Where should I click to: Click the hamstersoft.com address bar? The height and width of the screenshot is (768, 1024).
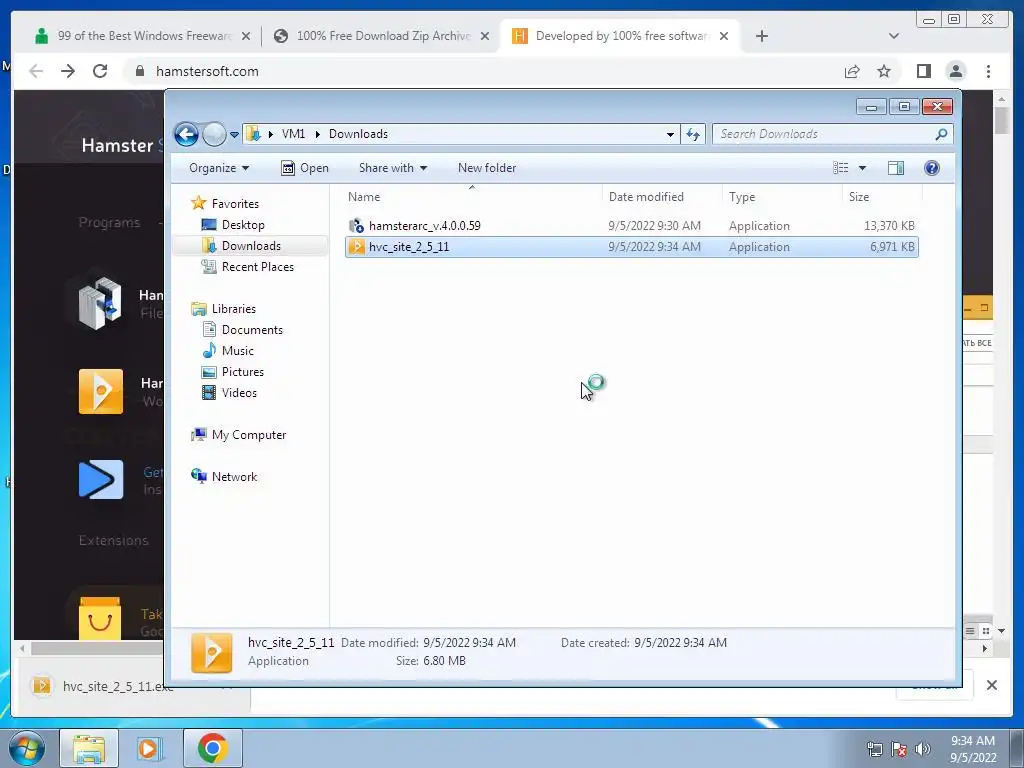point(480,71)
